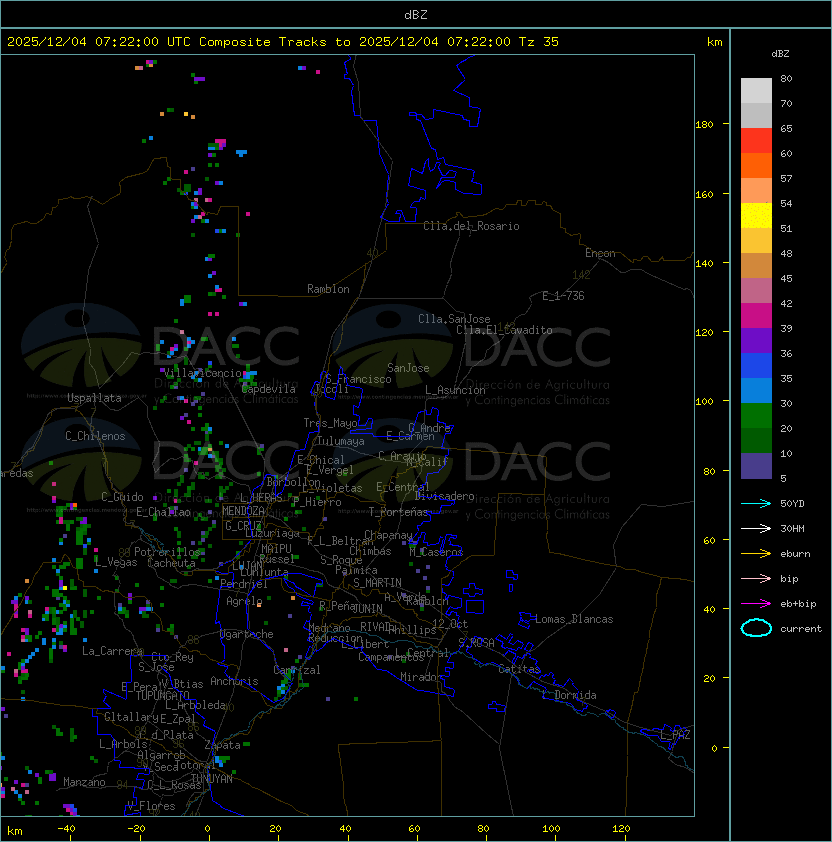Click the cyan 50YD arrow icon

click(756, 503)
